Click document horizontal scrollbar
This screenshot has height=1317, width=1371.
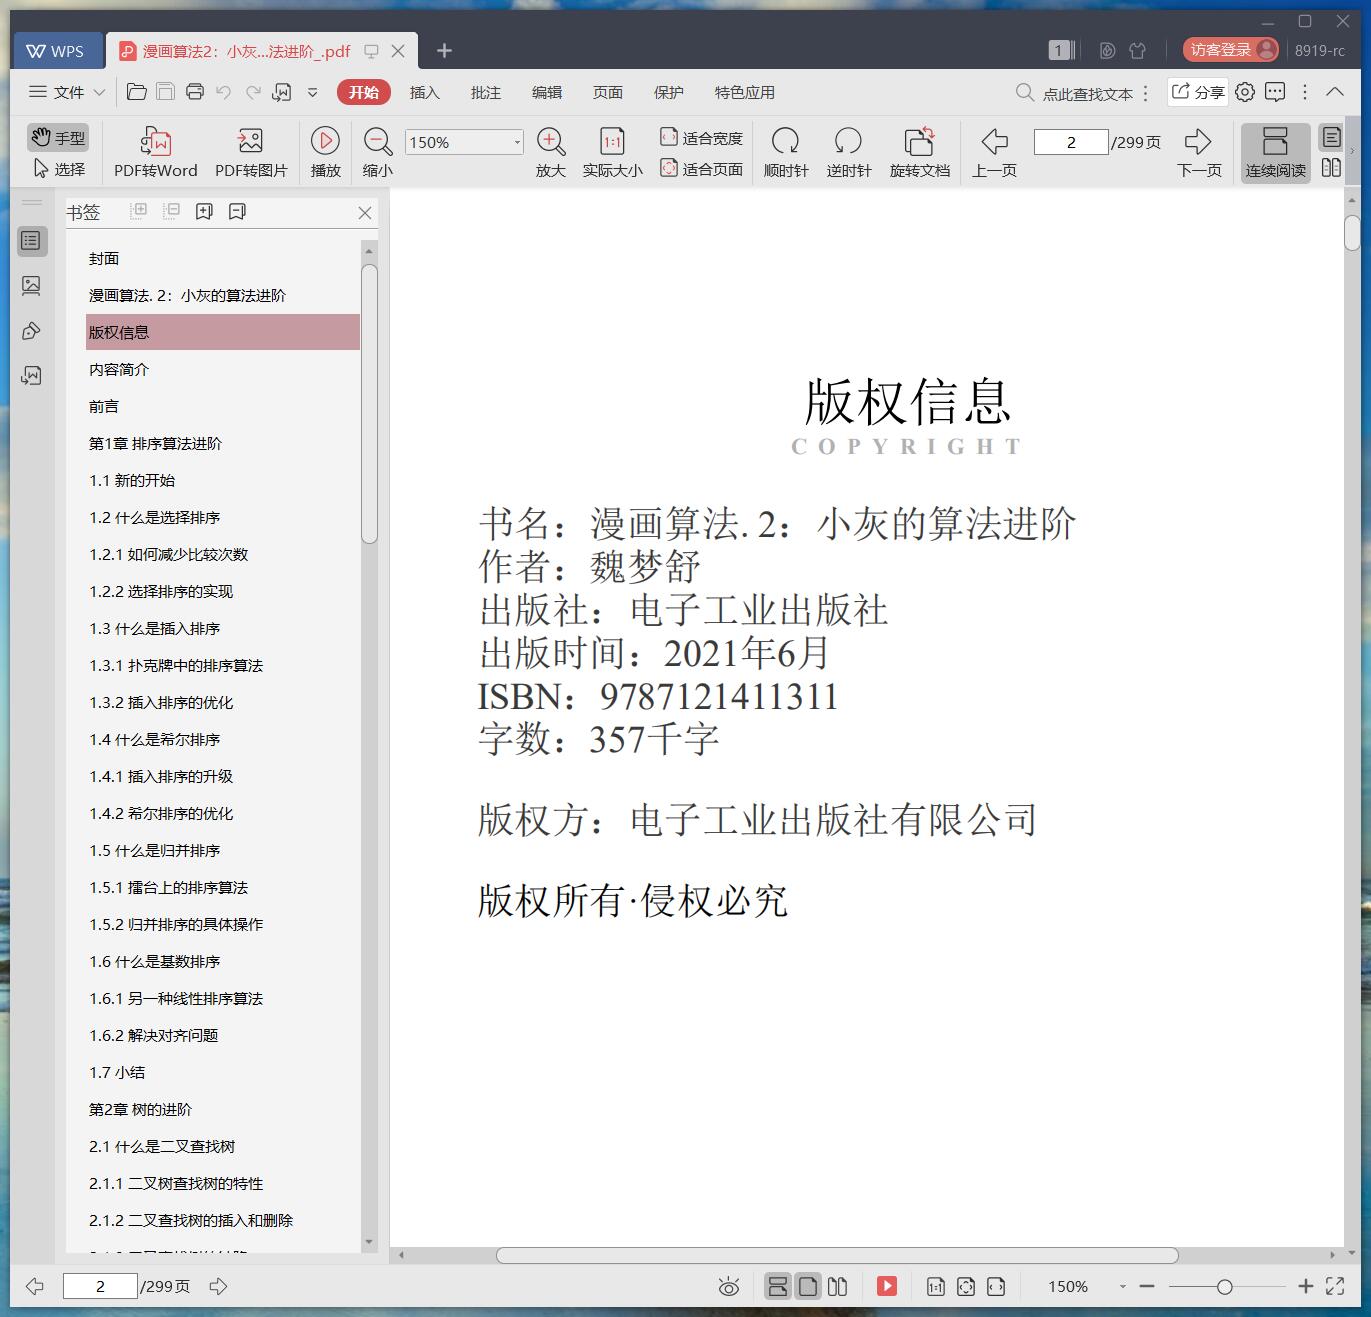tap(837, 1255)
